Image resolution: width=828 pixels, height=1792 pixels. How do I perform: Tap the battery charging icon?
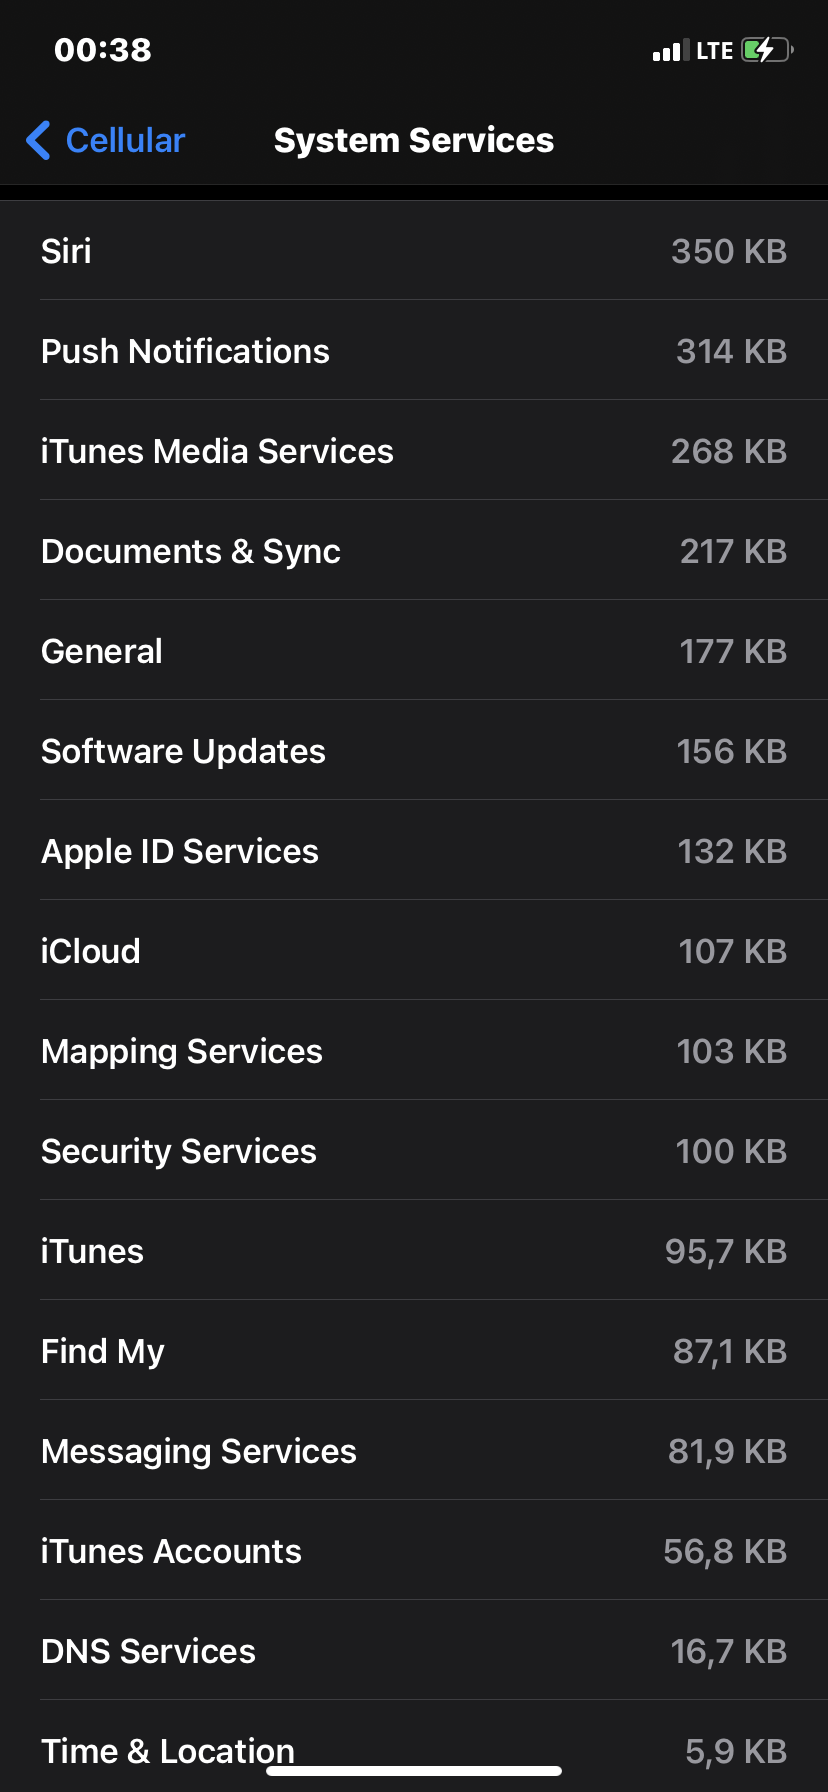767,50
